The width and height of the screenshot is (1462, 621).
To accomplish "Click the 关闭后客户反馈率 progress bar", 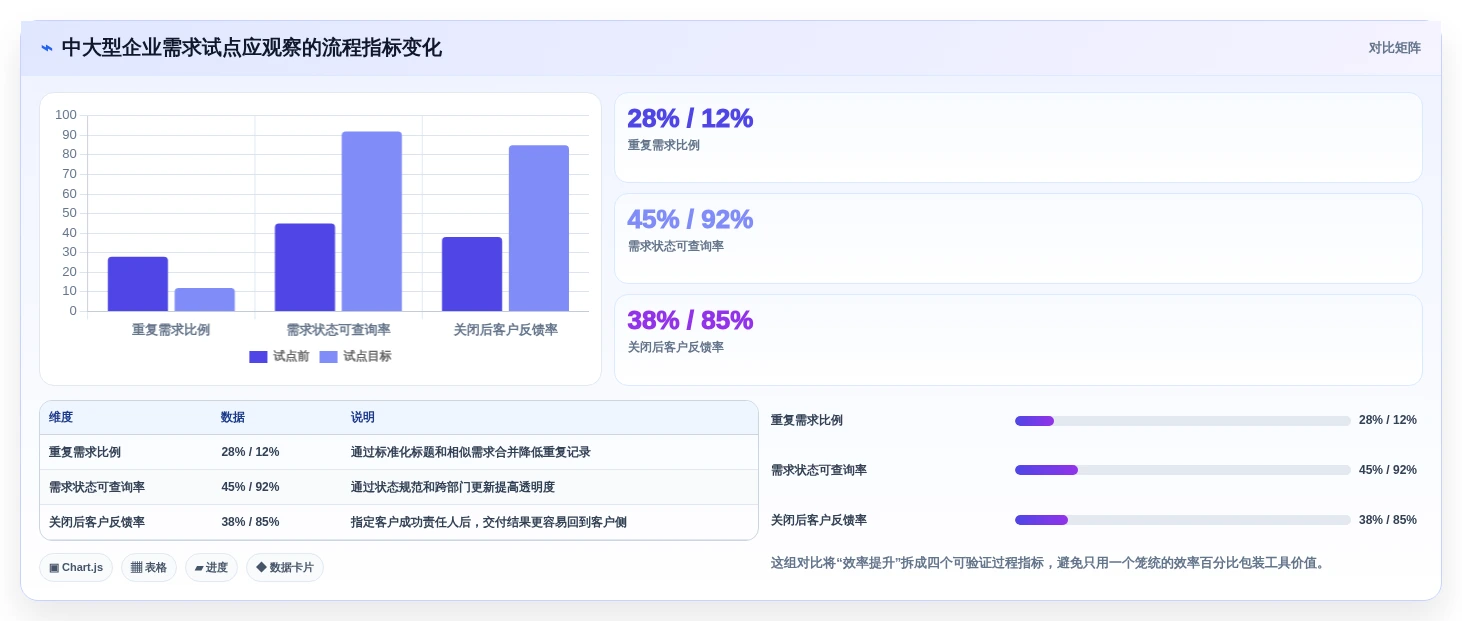I will 1183,520.
